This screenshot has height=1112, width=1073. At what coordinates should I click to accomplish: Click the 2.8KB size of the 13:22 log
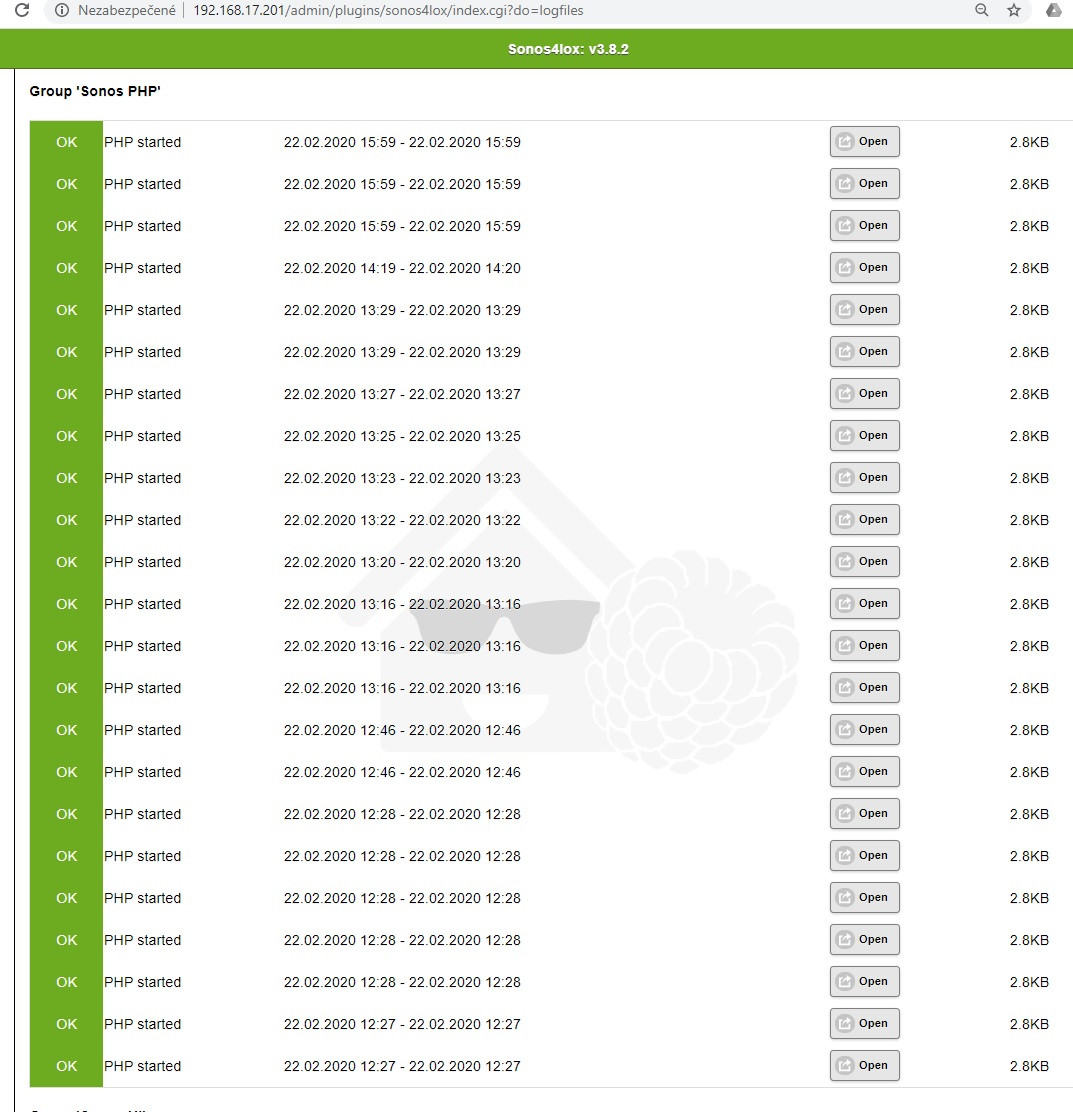[1029, 520]
